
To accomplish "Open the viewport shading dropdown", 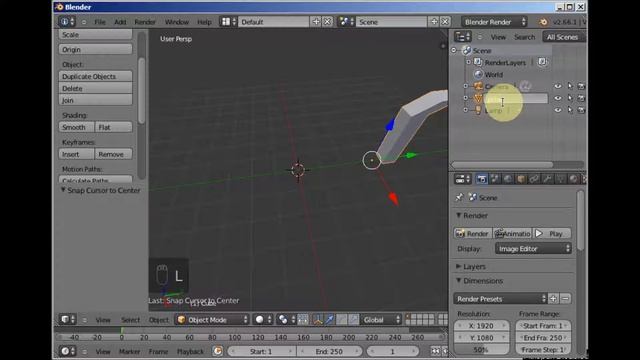I will (x=263, y=320).
